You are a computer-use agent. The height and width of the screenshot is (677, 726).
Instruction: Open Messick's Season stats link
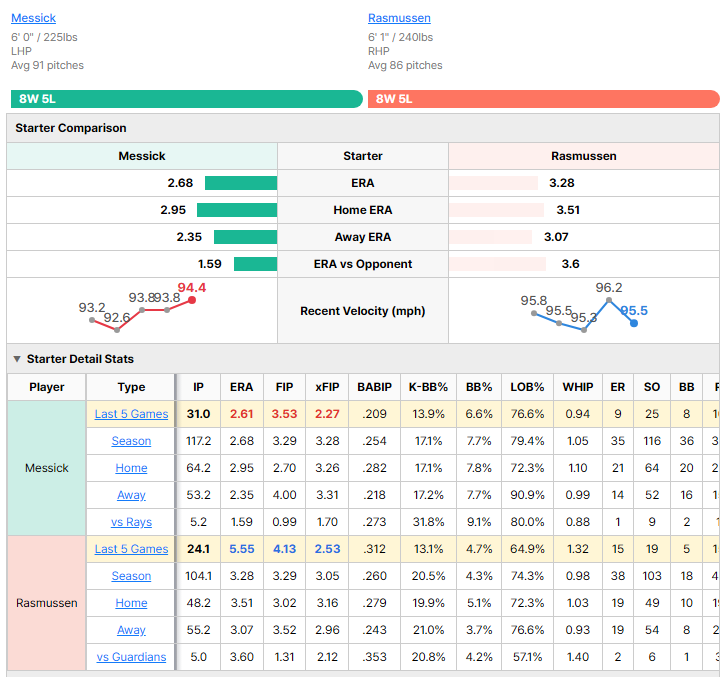131,441
